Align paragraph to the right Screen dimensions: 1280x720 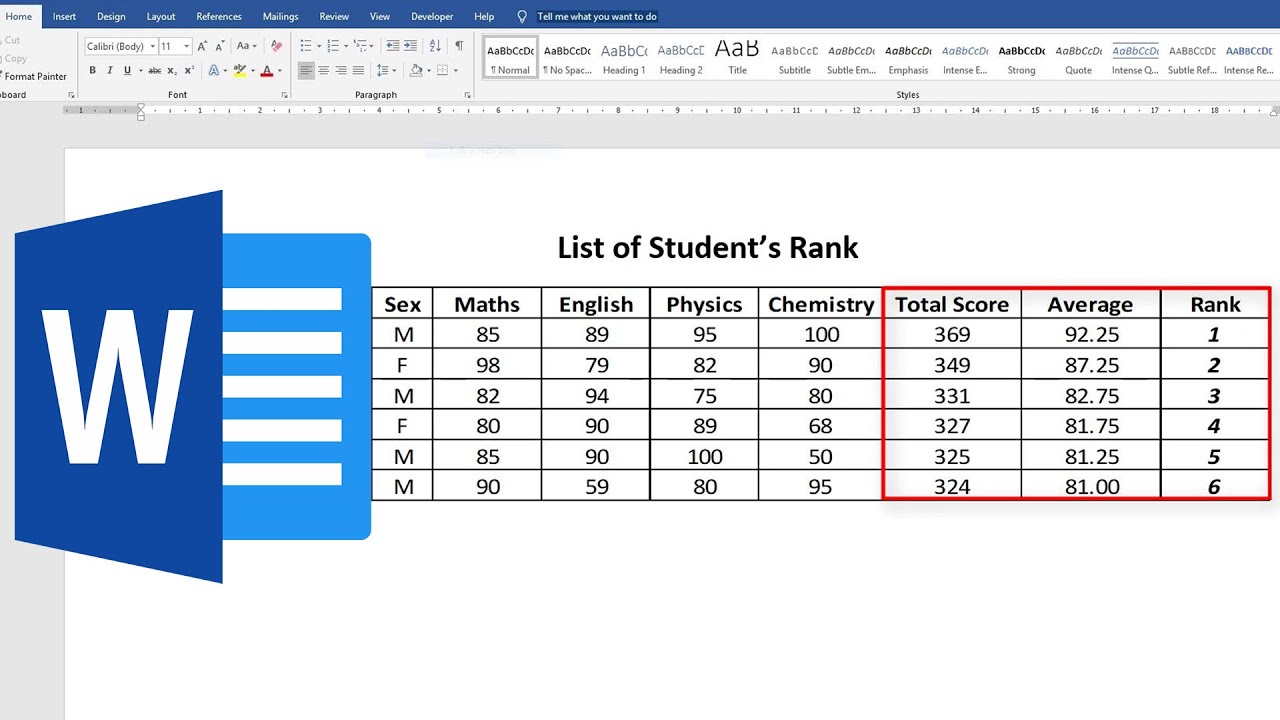coord(341,71)
